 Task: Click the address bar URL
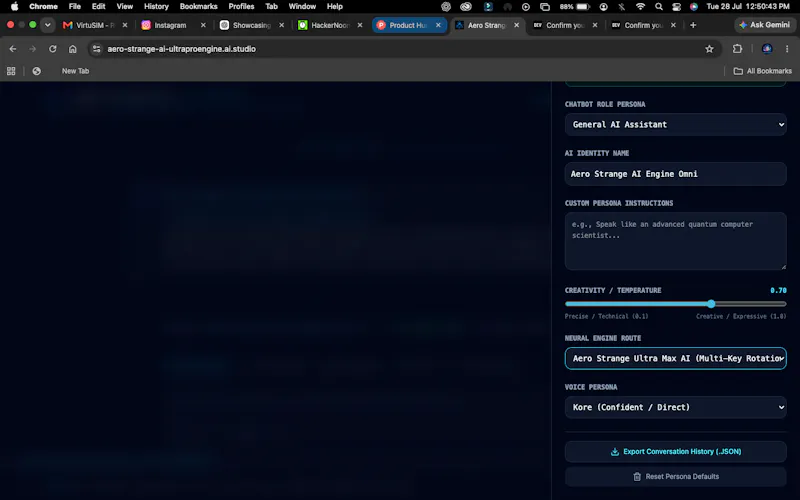point(182,49)
